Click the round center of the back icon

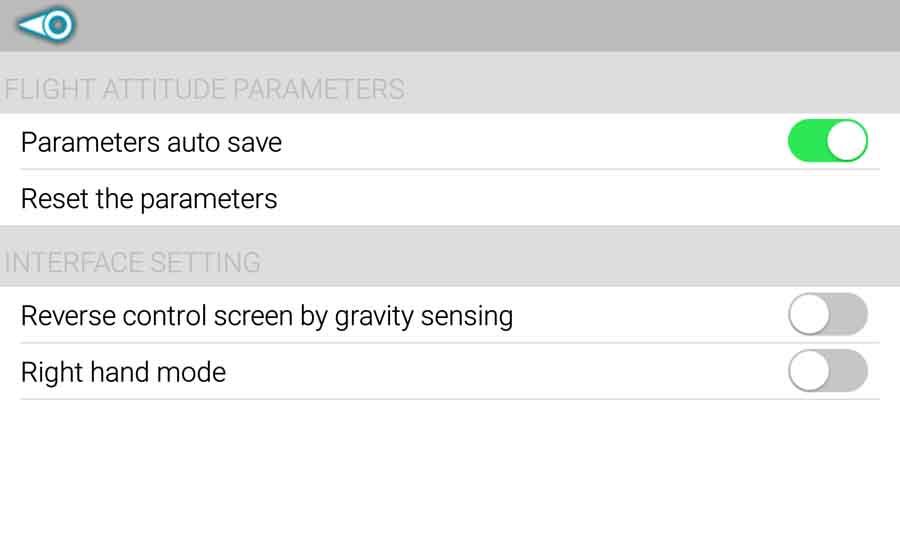58,25
